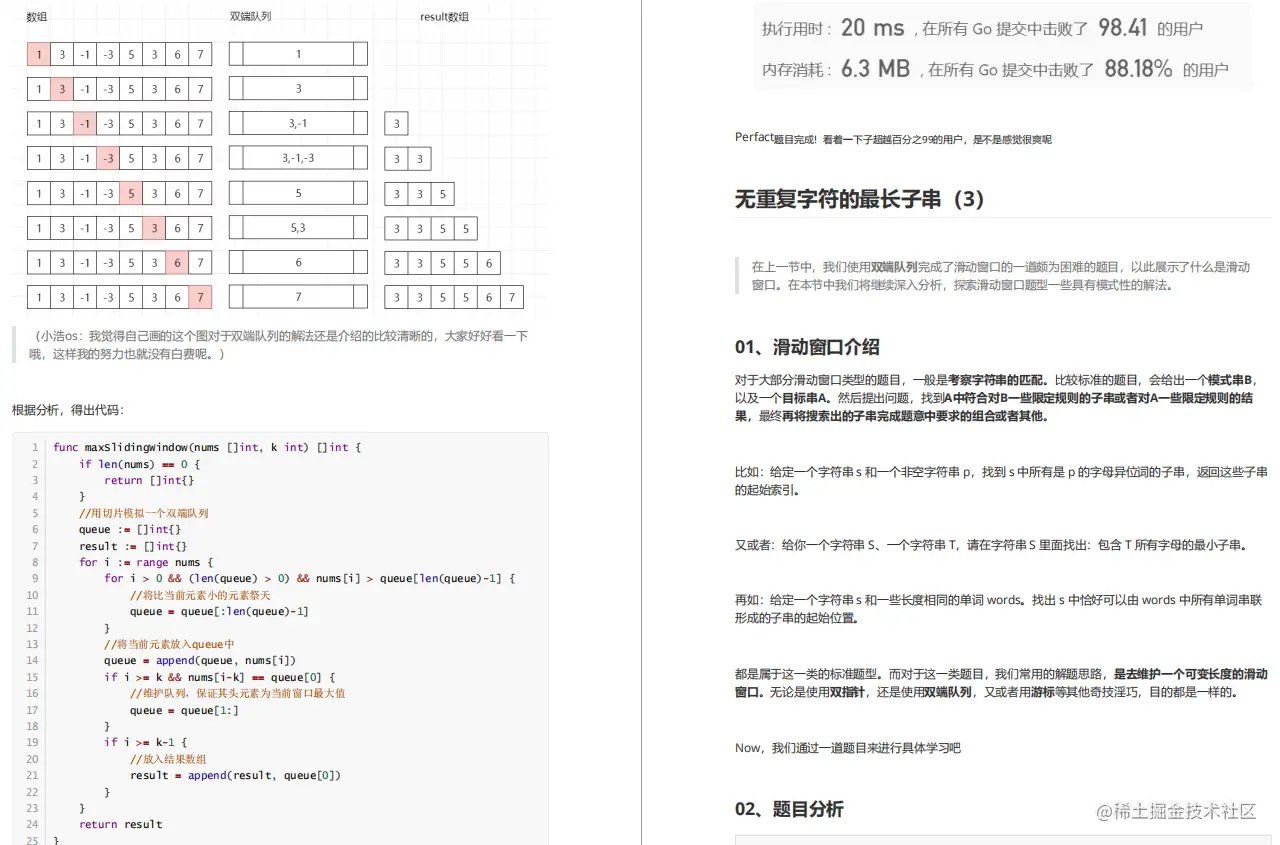Click code line 'result = append(result, queue[0])'
The width and height of the screenshot is (1280, 845).
point(235,775)
